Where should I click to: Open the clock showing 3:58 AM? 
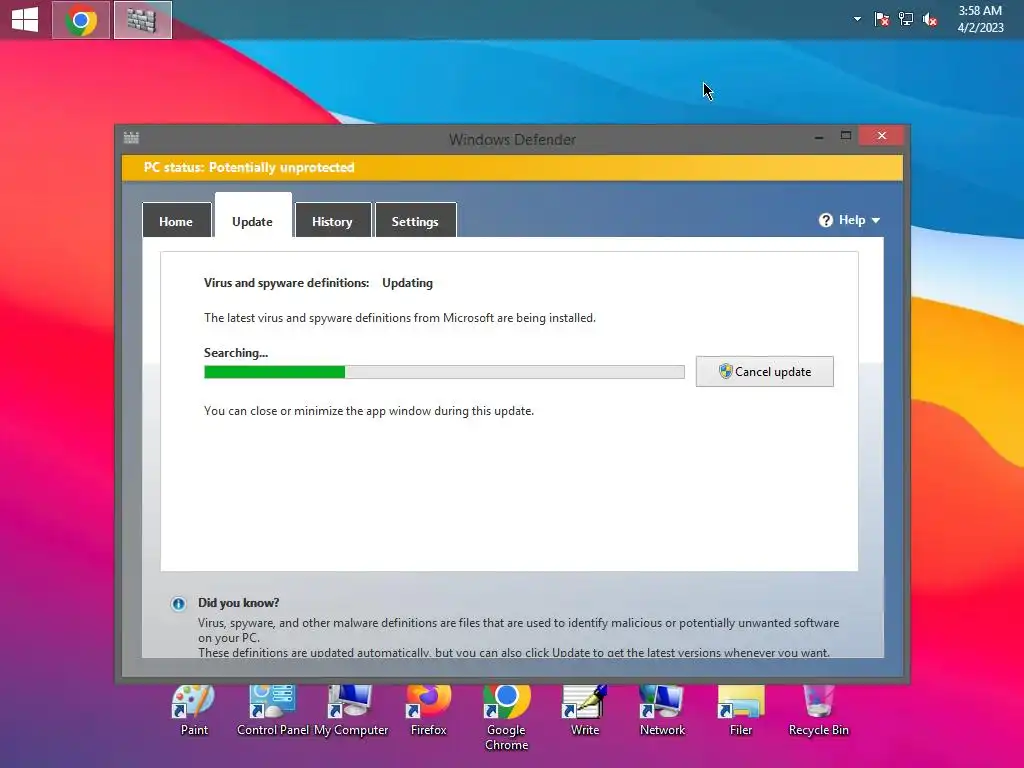coord(980,19)
